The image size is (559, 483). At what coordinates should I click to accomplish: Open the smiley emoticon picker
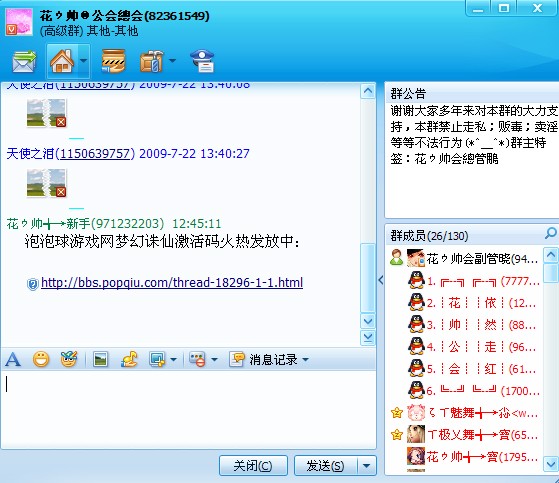pyautogui.click(x=41, y=359)
